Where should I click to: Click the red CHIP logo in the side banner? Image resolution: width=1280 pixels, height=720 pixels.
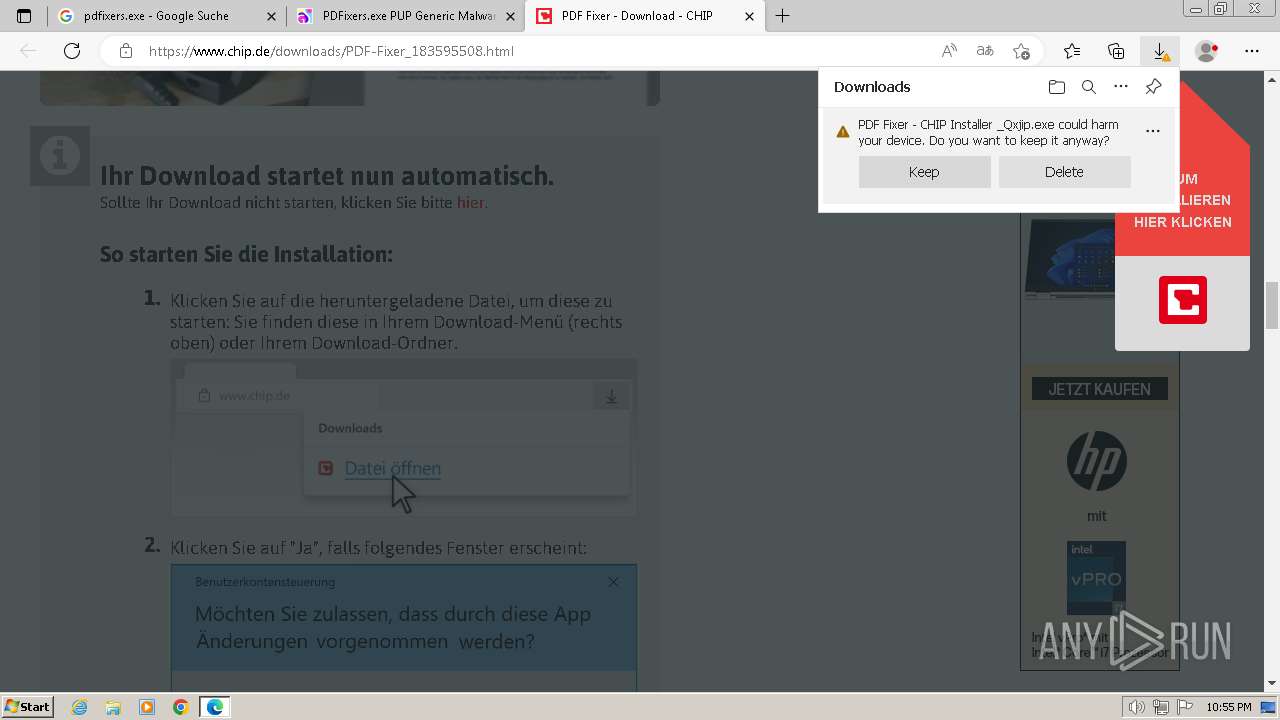(x=1183, y=300)
